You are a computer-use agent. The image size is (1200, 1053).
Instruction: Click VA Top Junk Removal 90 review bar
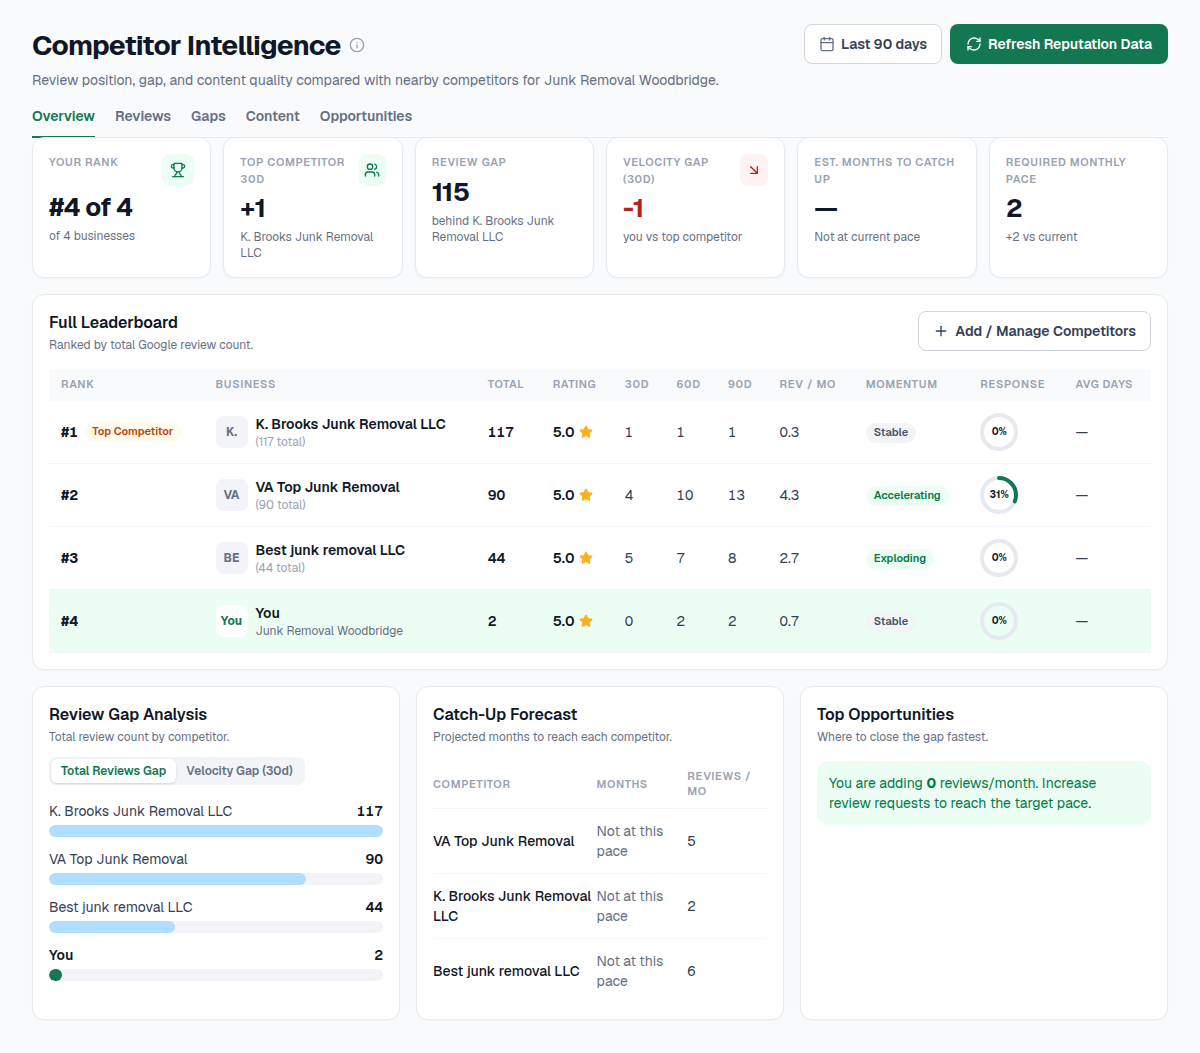[x=216, y=879]
